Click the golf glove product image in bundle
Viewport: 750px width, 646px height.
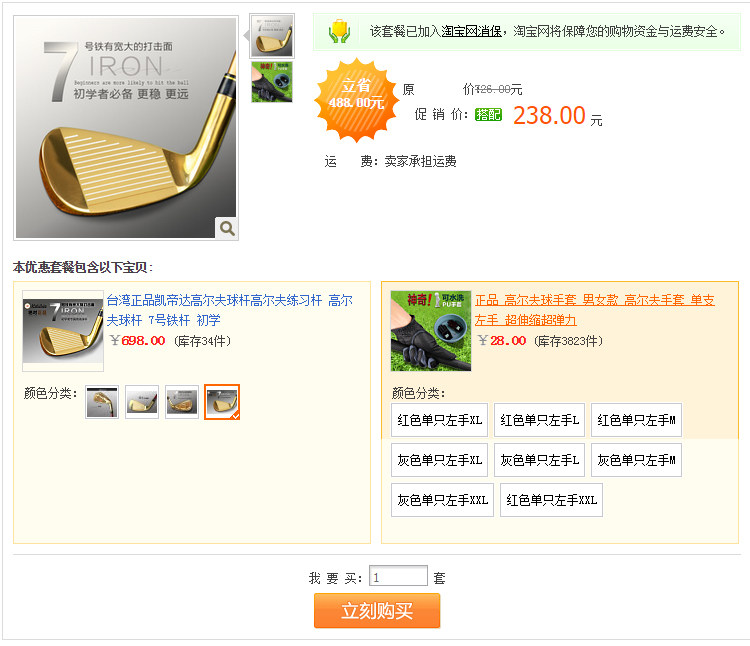coord(431,331)
